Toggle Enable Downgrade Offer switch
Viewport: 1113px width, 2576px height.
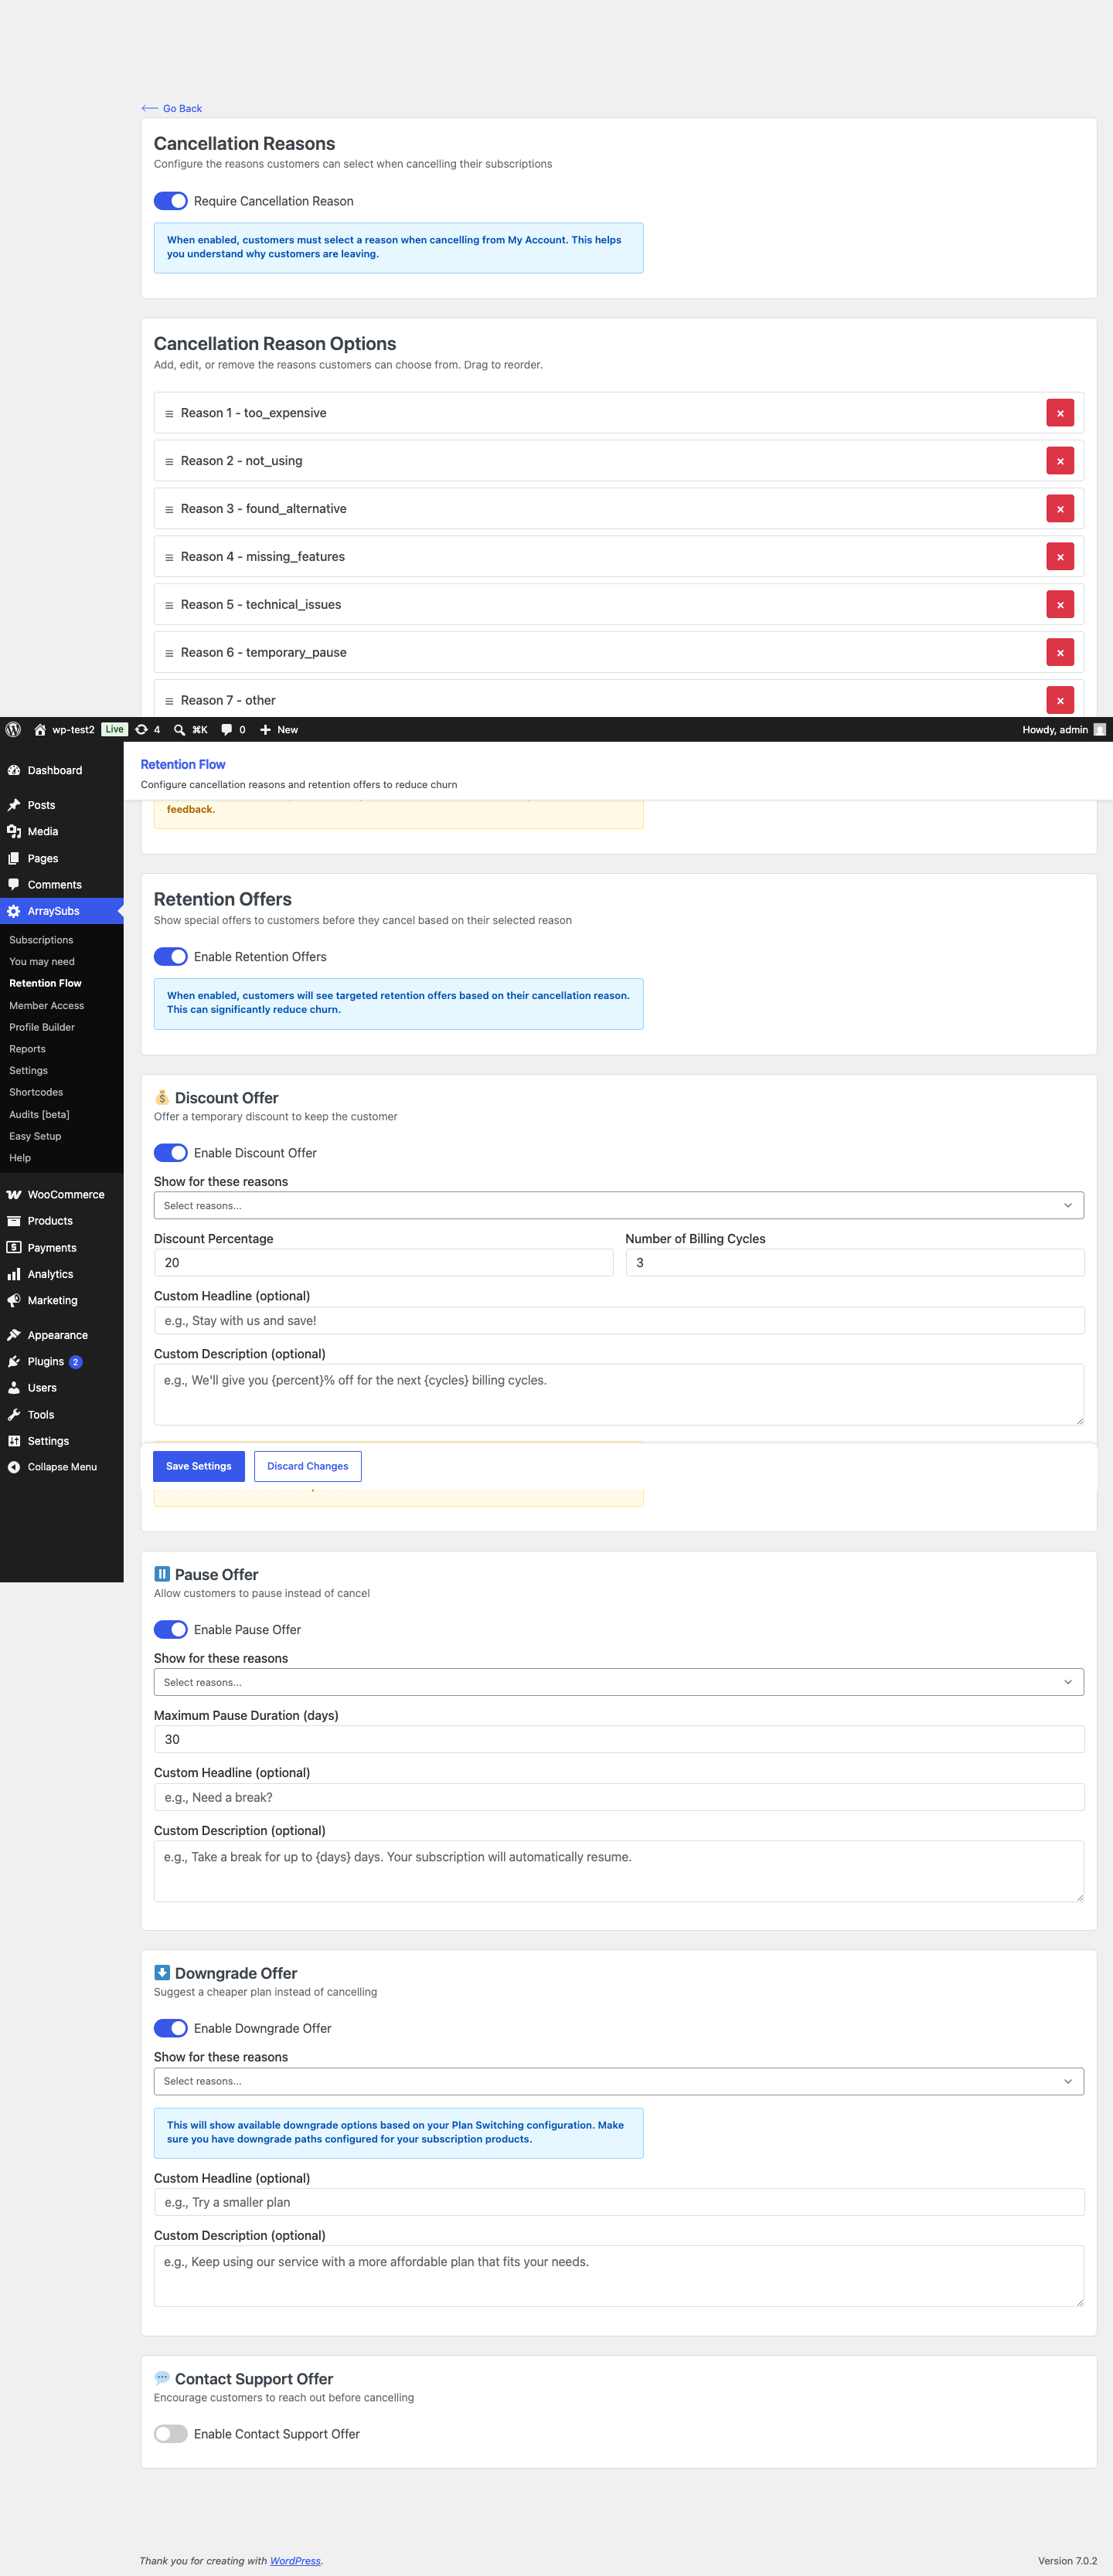[171, 2028]
